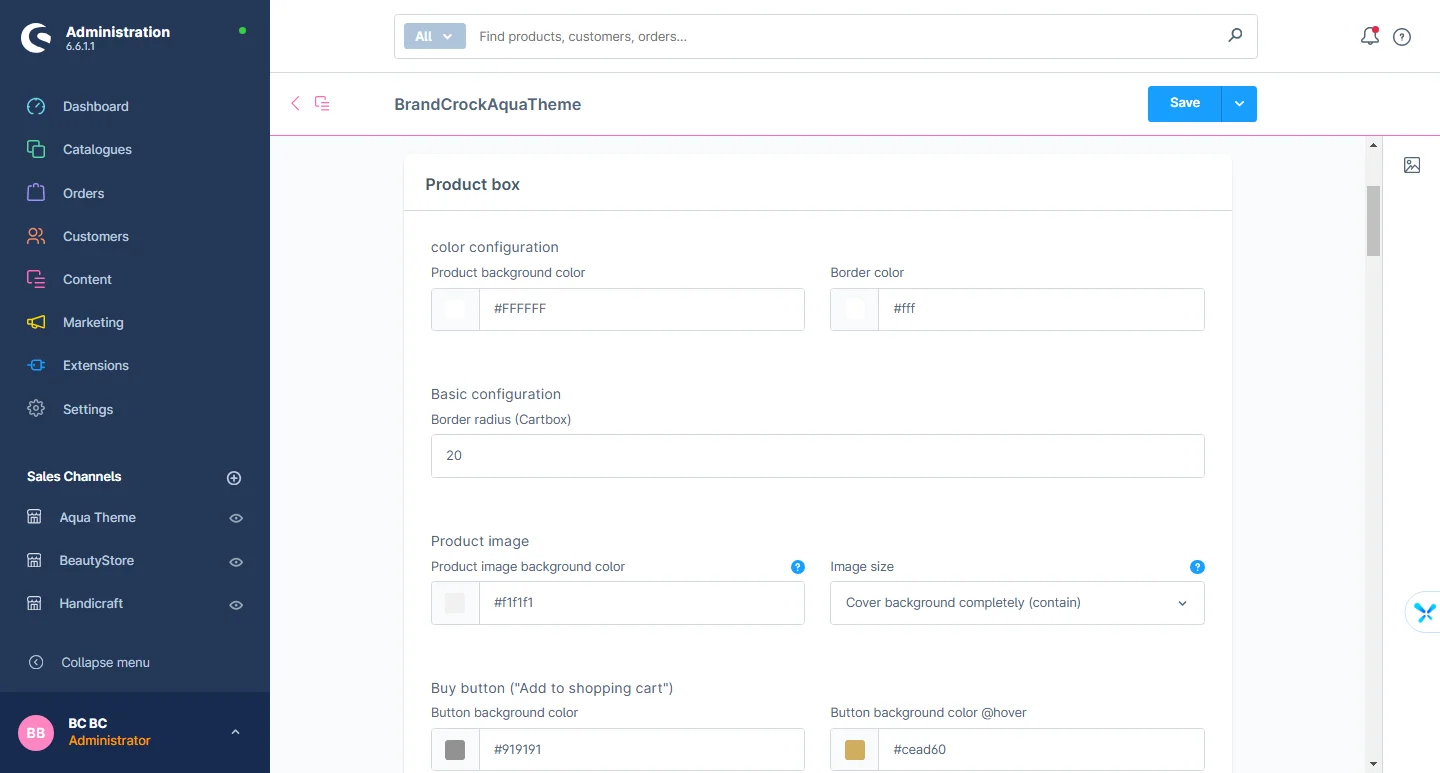
Task: Toggle visibility eye for Handicraft channel
Action: pyautogui.click(x=236, y=605)
